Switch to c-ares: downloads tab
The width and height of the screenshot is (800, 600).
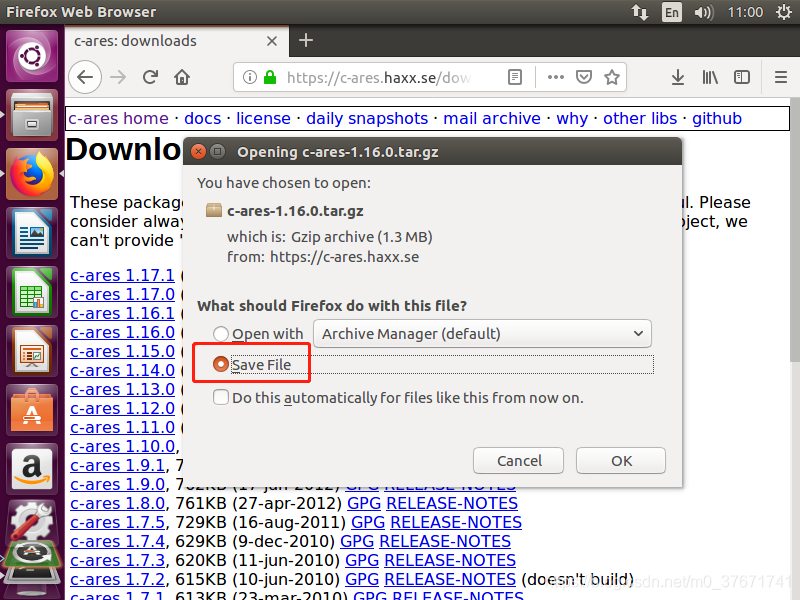pos(175,41)
